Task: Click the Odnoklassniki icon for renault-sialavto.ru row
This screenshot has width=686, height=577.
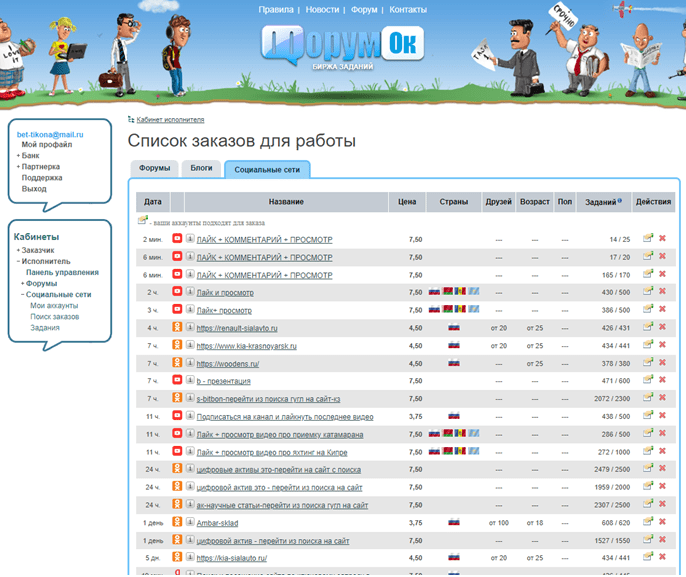Action: point(177,327)
